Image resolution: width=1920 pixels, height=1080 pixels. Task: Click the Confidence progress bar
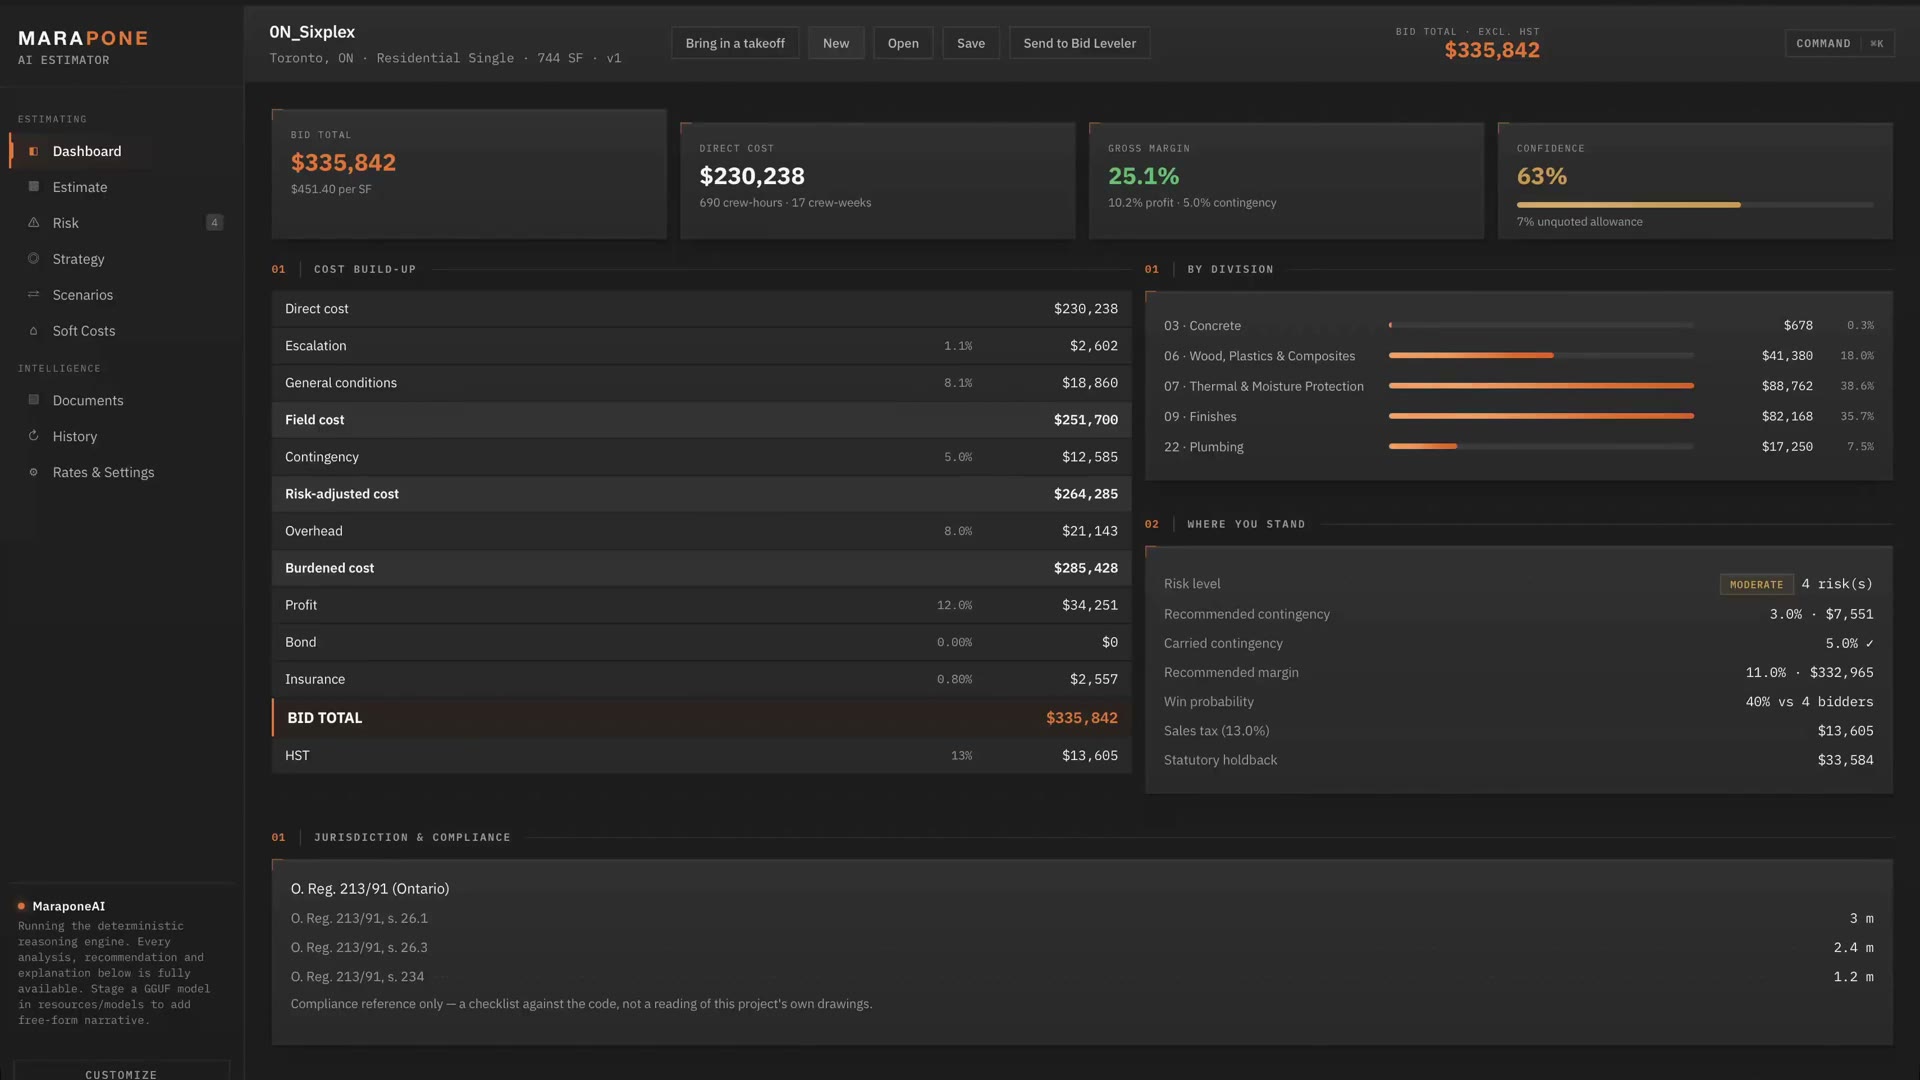[1695, 205]
